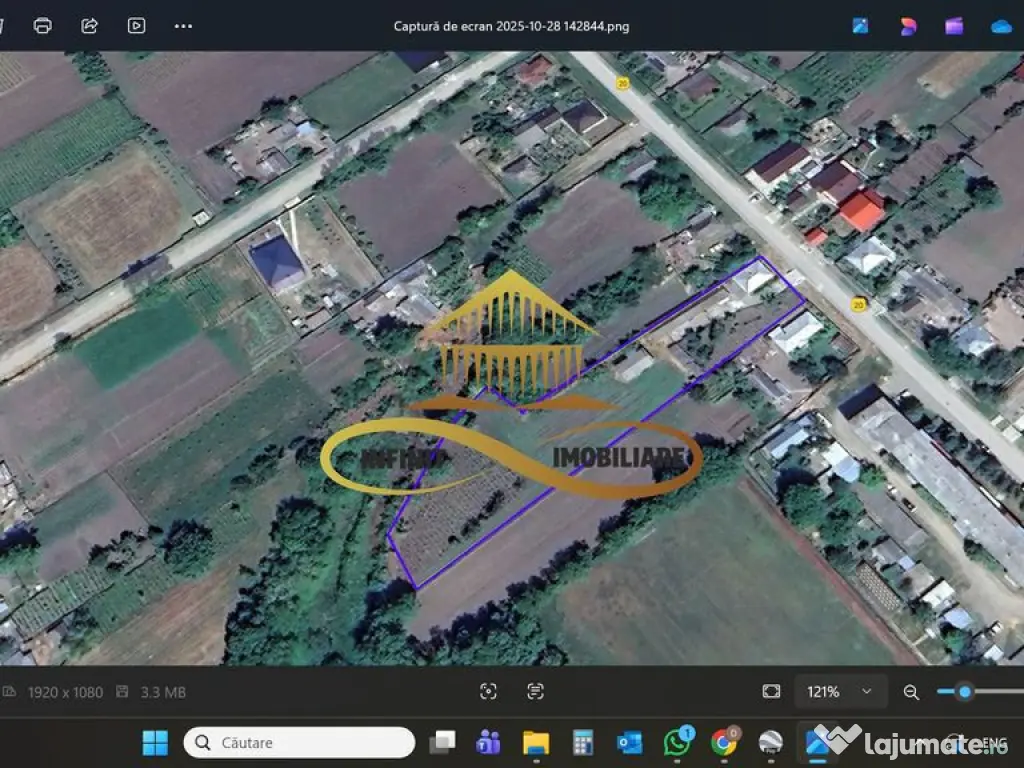The width and height of the screenshot is (1024, 768).
Task: Zoom out with the magnifier button
Action: pos(911,691)
